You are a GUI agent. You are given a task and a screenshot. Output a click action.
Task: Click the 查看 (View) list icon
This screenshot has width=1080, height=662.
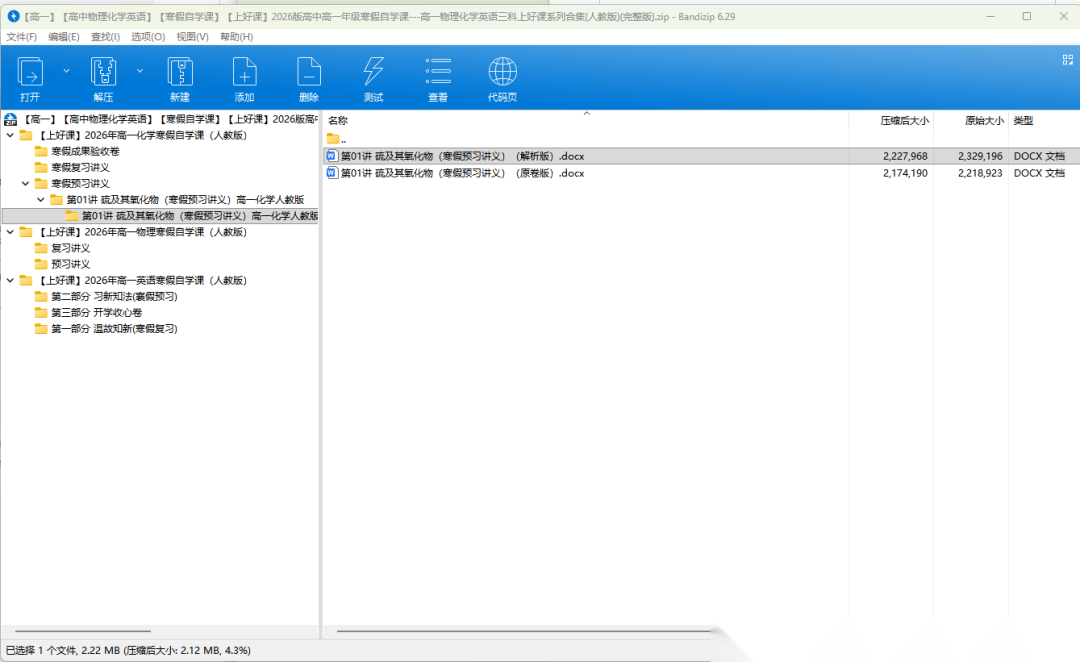pyautogui.click(x=438, y=73)
